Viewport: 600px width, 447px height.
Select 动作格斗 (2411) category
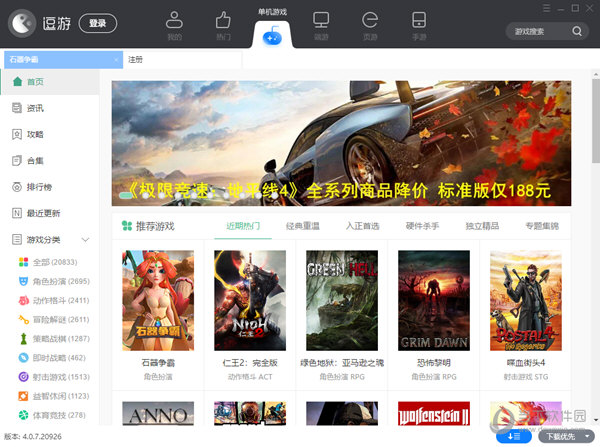[x=54, y=300]
